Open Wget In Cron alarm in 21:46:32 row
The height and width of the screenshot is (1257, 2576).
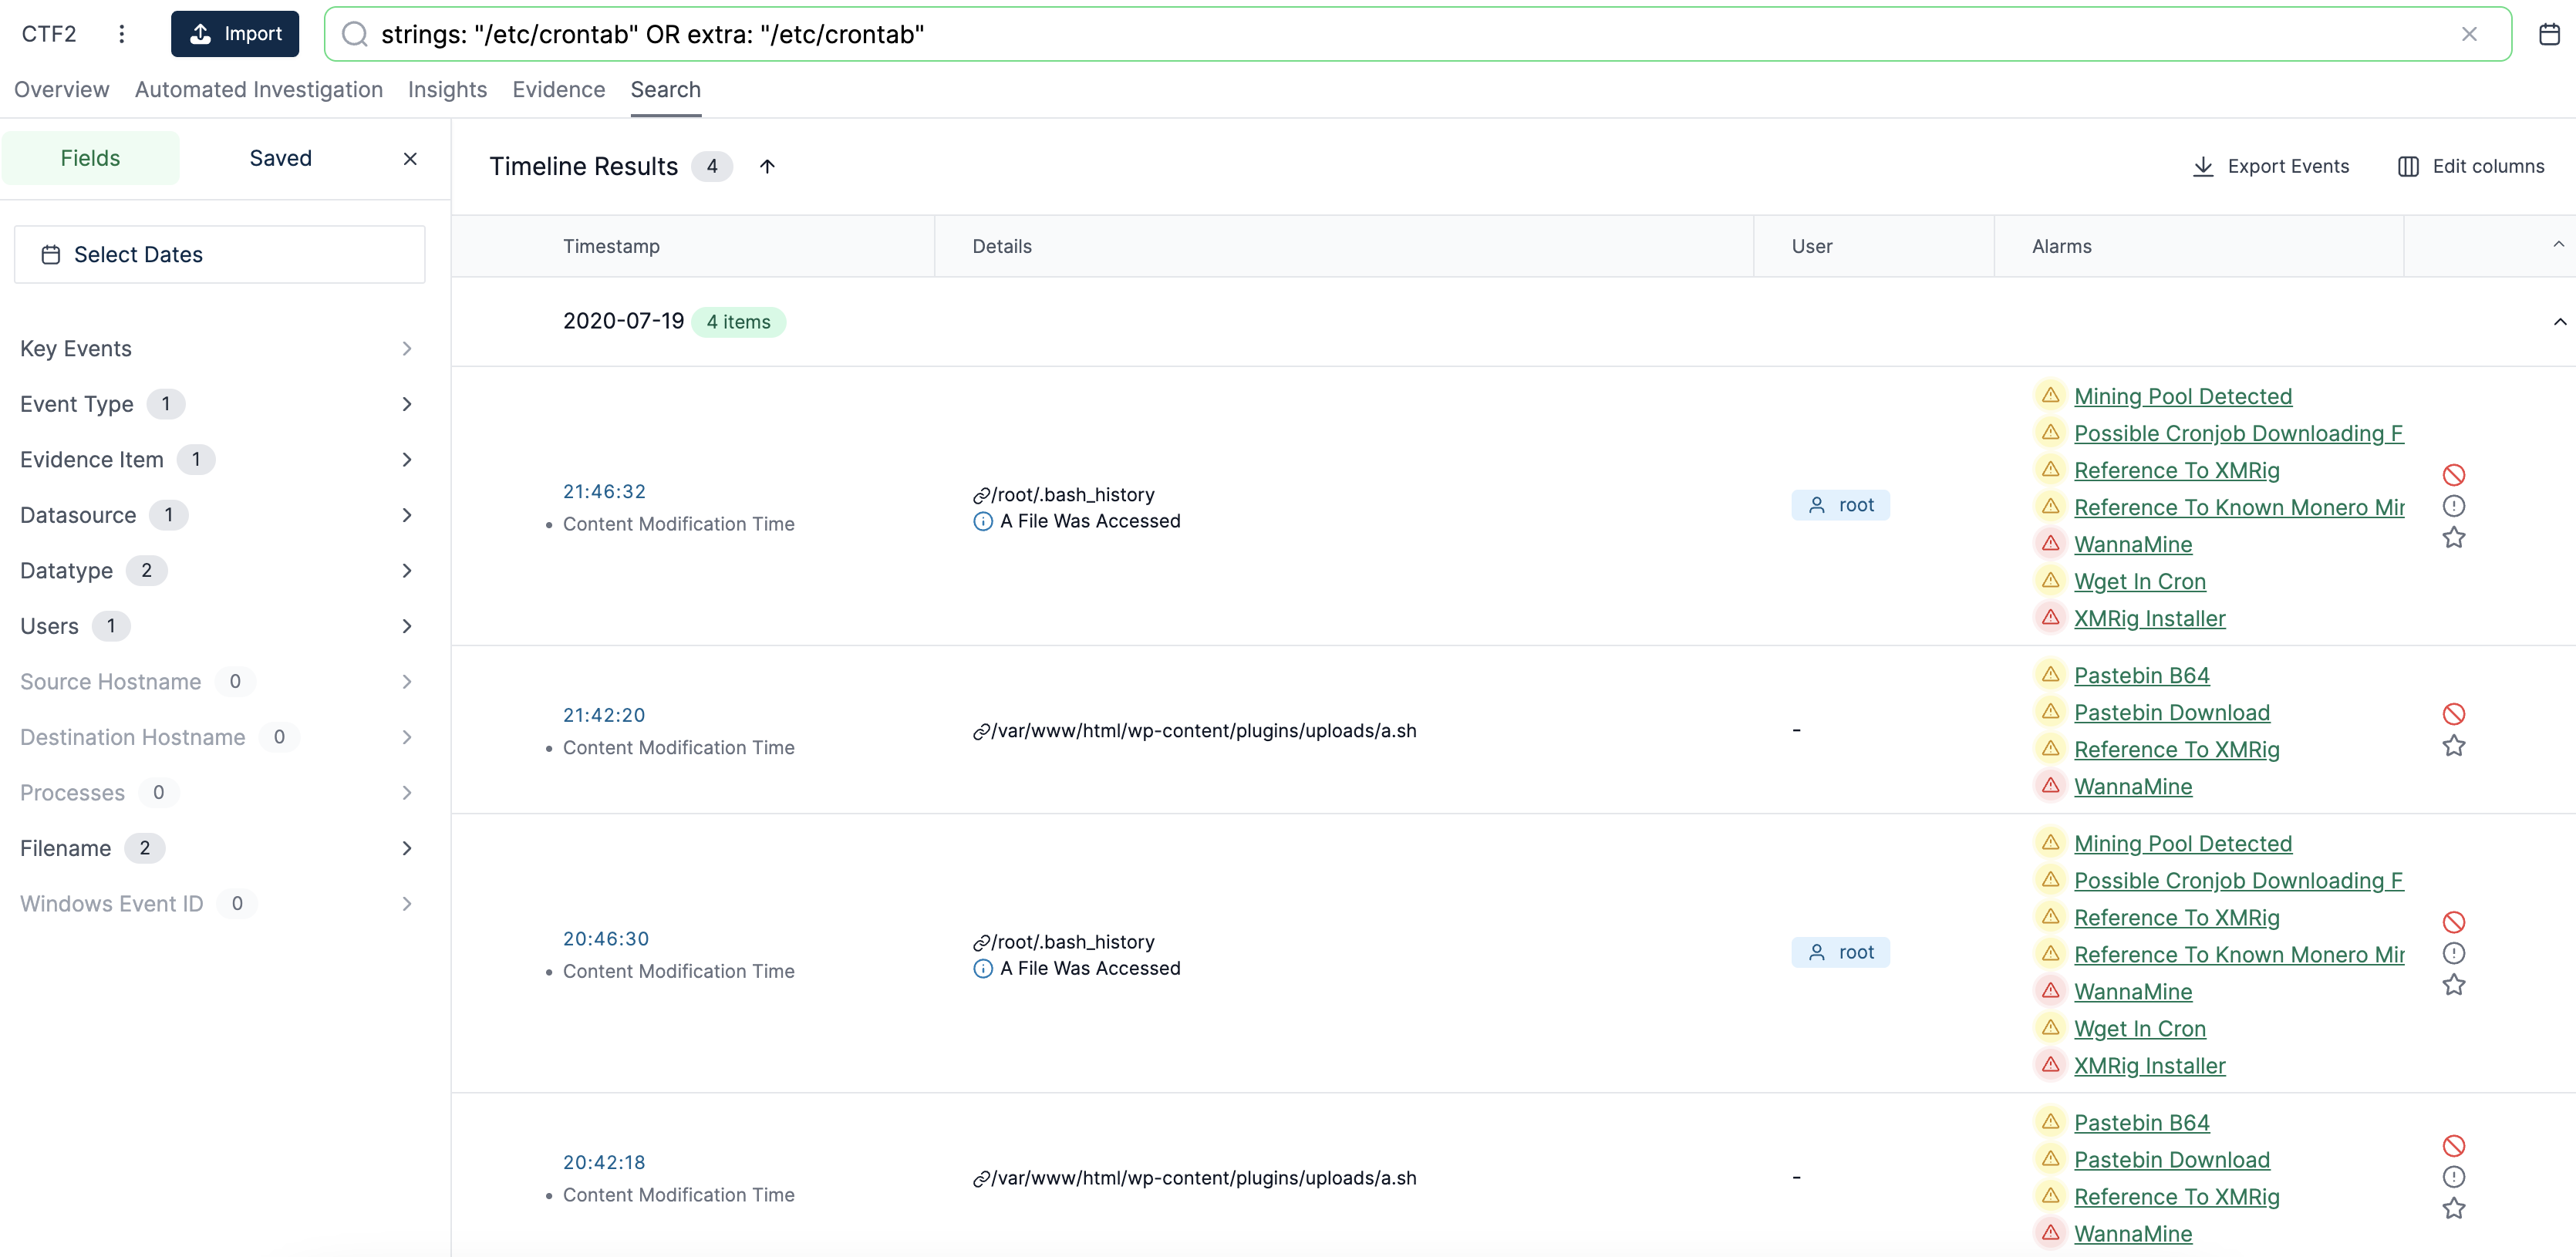2139,582
